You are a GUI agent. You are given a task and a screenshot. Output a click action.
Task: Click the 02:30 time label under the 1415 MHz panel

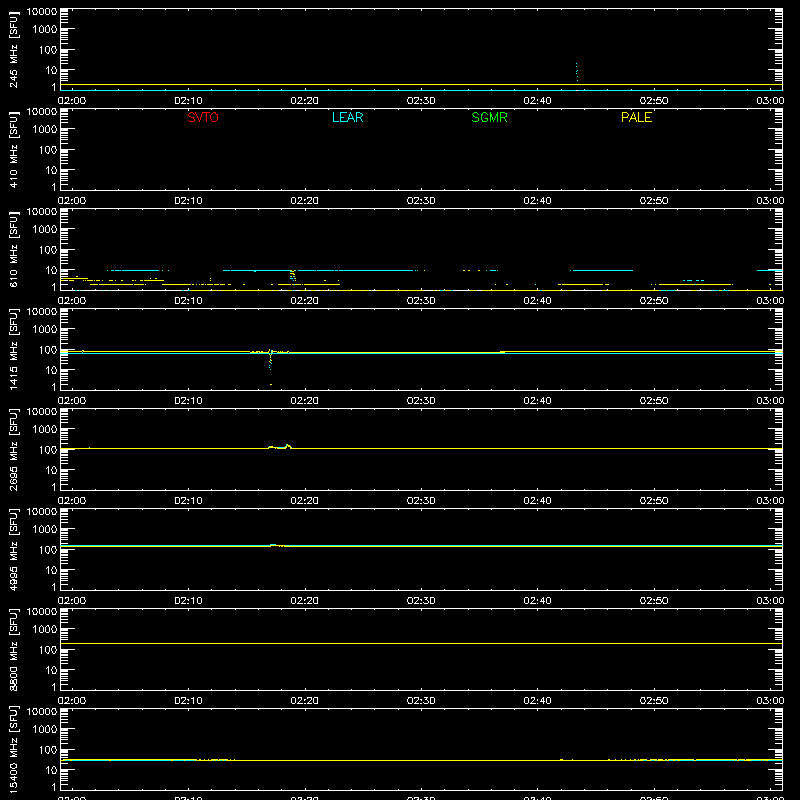click(x=421, y=401)
